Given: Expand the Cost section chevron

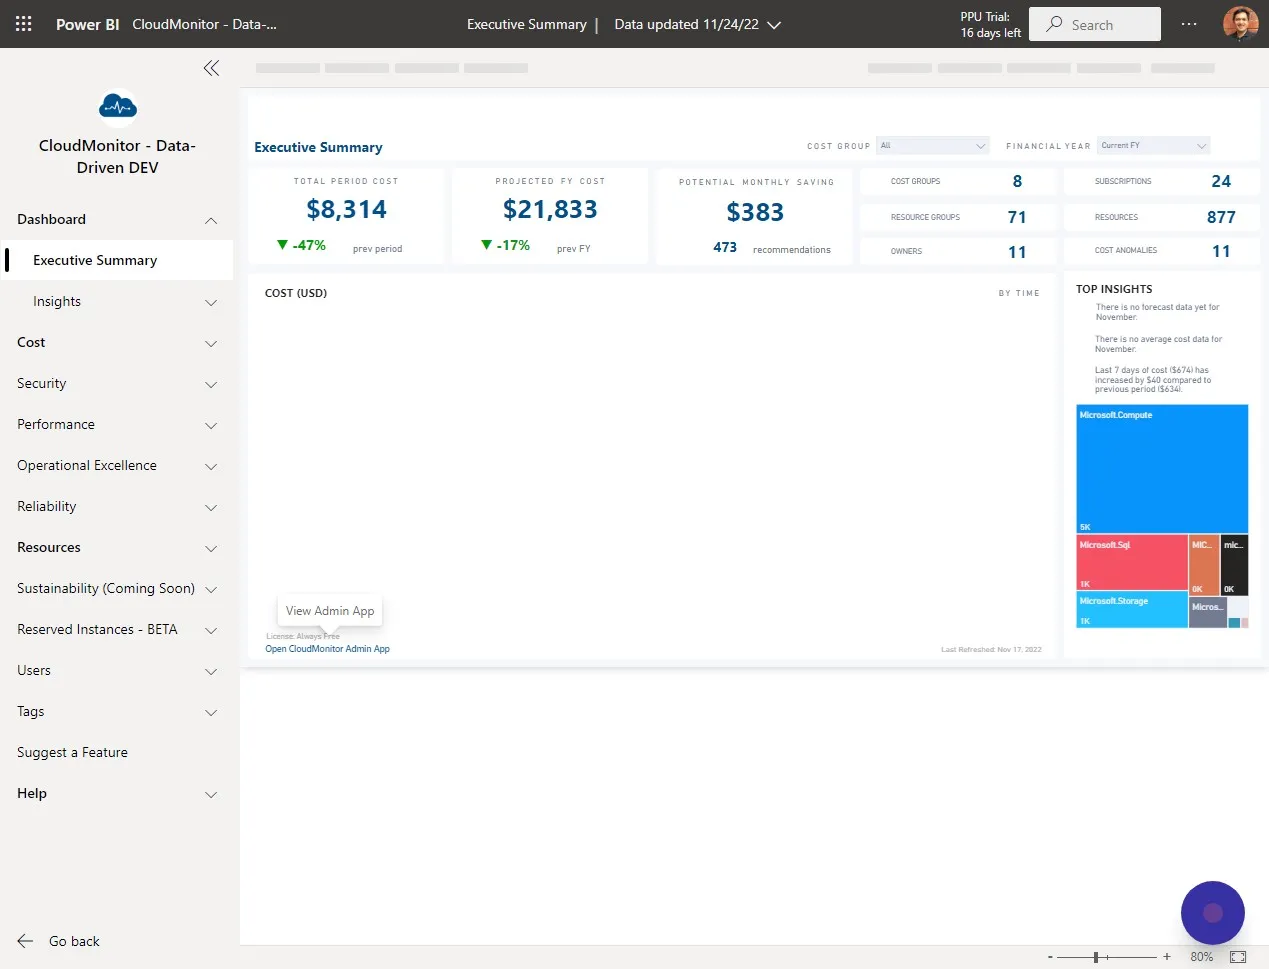Looking at the screenshot, I should tap(211, 343).
